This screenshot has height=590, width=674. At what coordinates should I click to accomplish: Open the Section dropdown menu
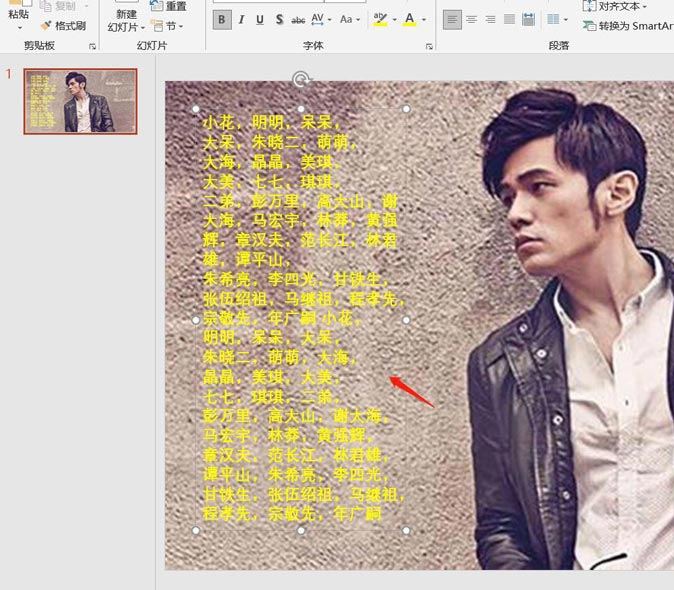(167, 27)
